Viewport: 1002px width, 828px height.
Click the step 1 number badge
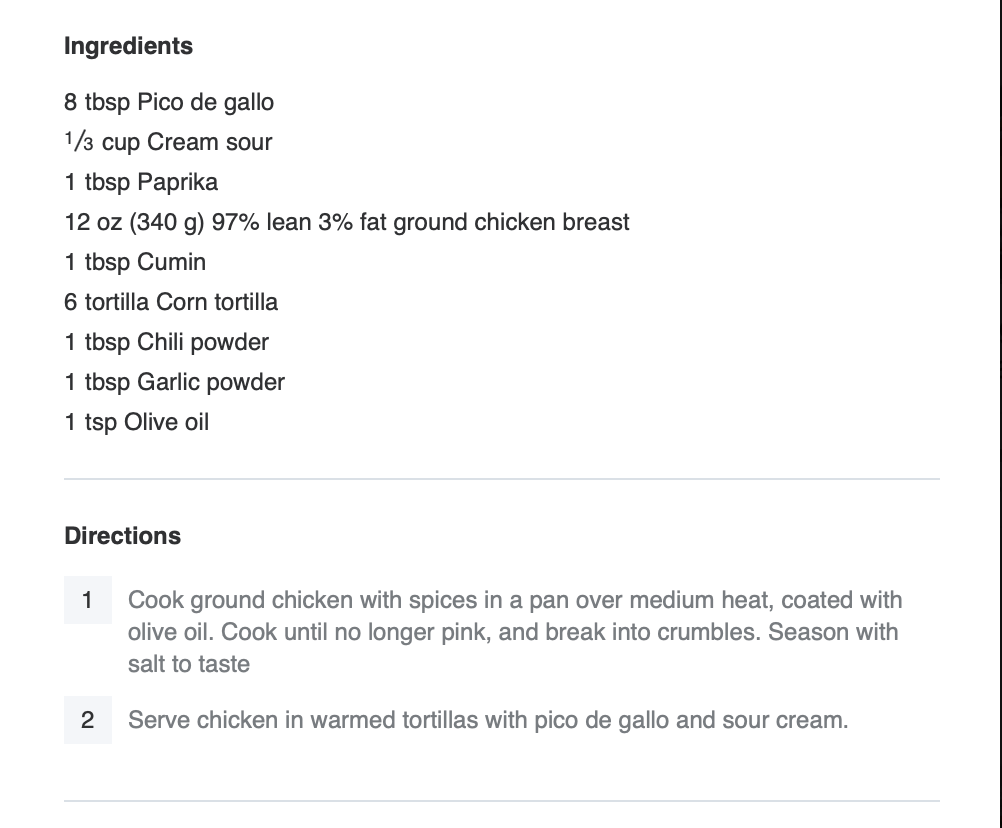click(x=88, y=600)
